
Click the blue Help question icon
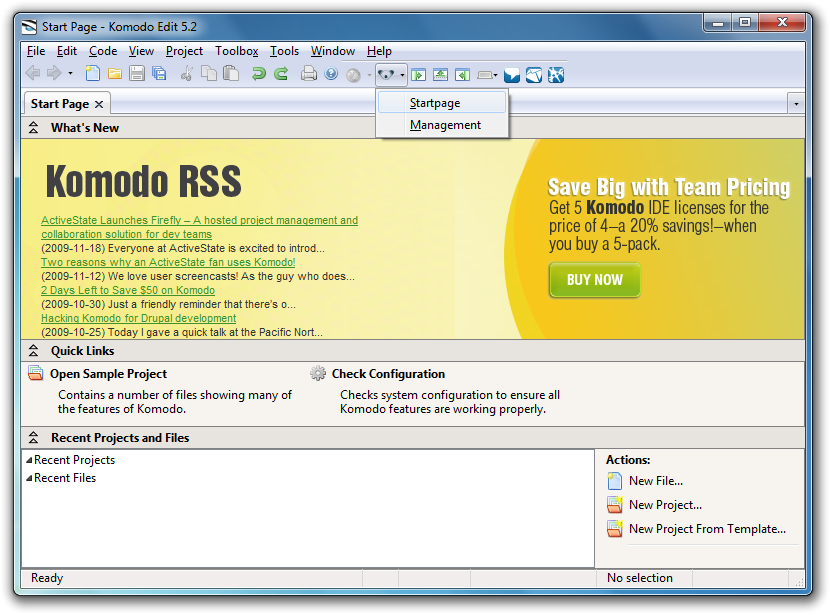[x=331, y=74]
